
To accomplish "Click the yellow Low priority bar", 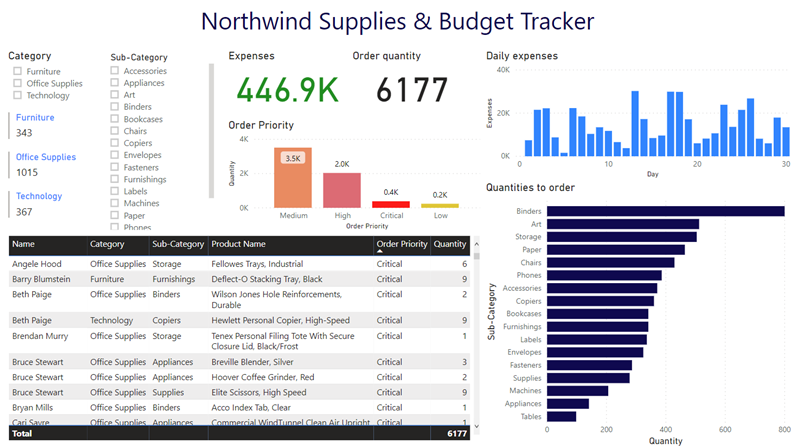I will (x=439, y=205).
